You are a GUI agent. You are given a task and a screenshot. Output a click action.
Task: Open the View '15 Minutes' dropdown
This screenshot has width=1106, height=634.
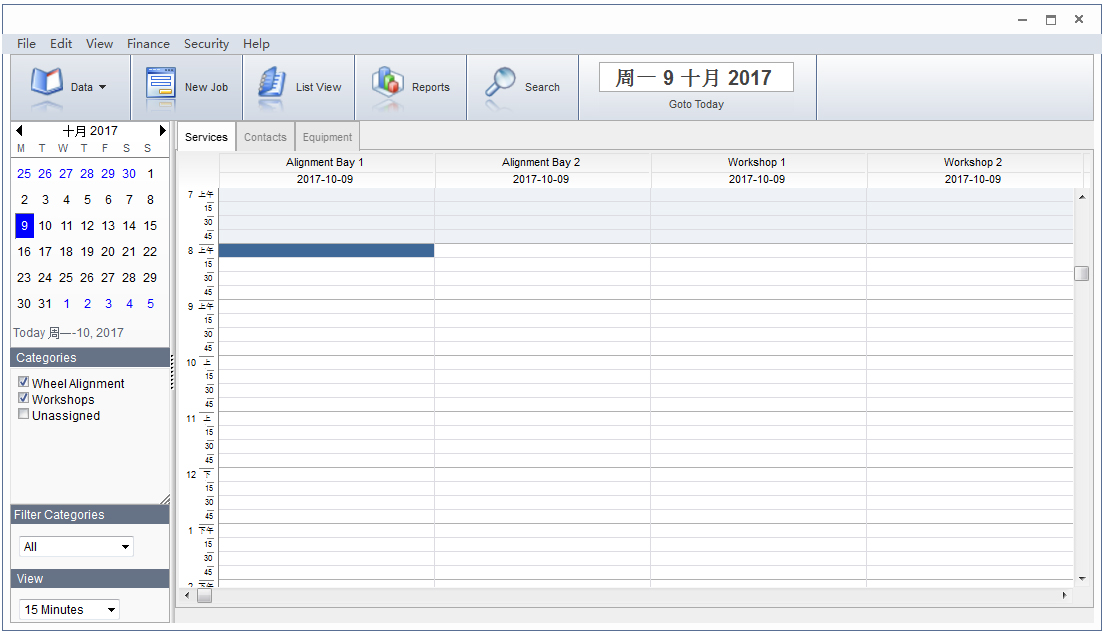coord(69,610)
